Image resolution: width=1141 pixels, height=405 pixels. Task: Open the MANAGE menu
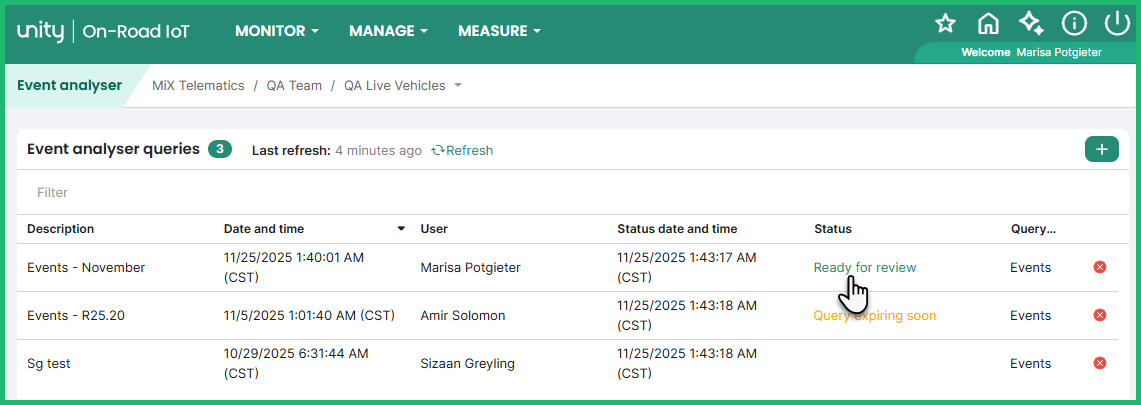pyautogui.click(x=388, y=31)
